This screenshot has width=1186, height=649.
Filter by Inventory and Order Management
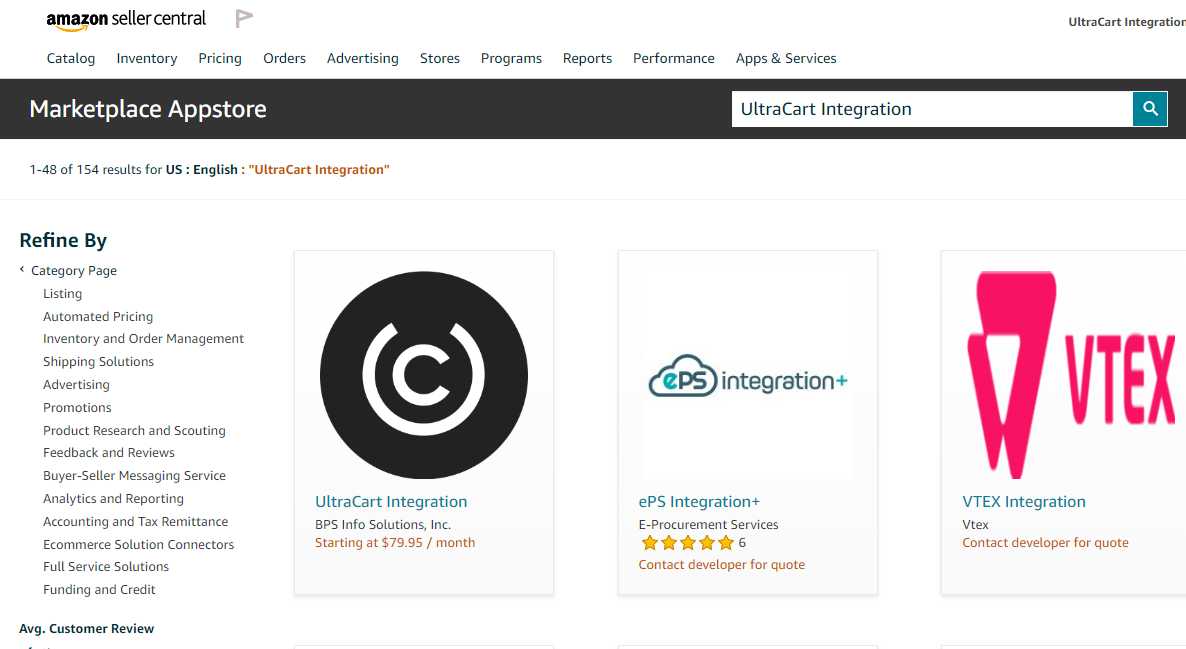[143, 339]
